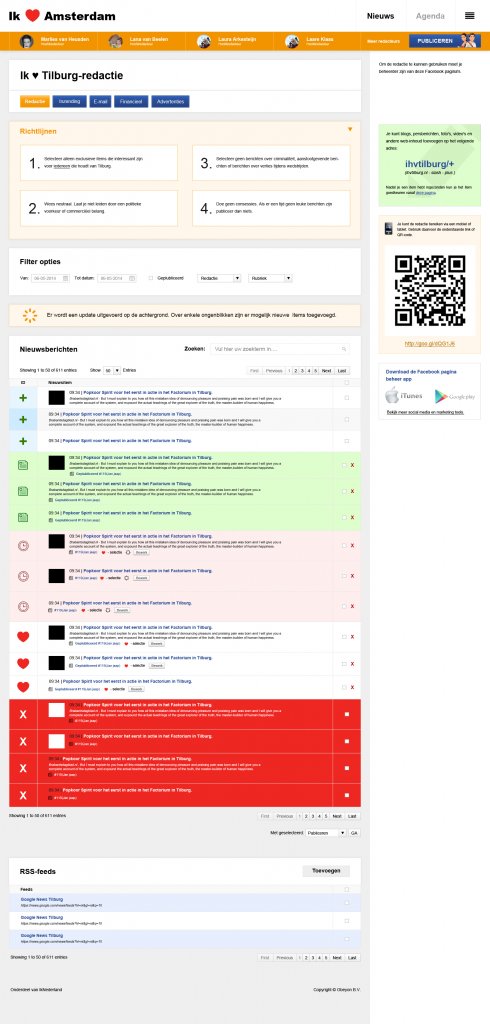Image resolution: width=490 pixels, height=1024 pixels.
Task: Click the Meer redacteurs link
Action: [383, 41]
